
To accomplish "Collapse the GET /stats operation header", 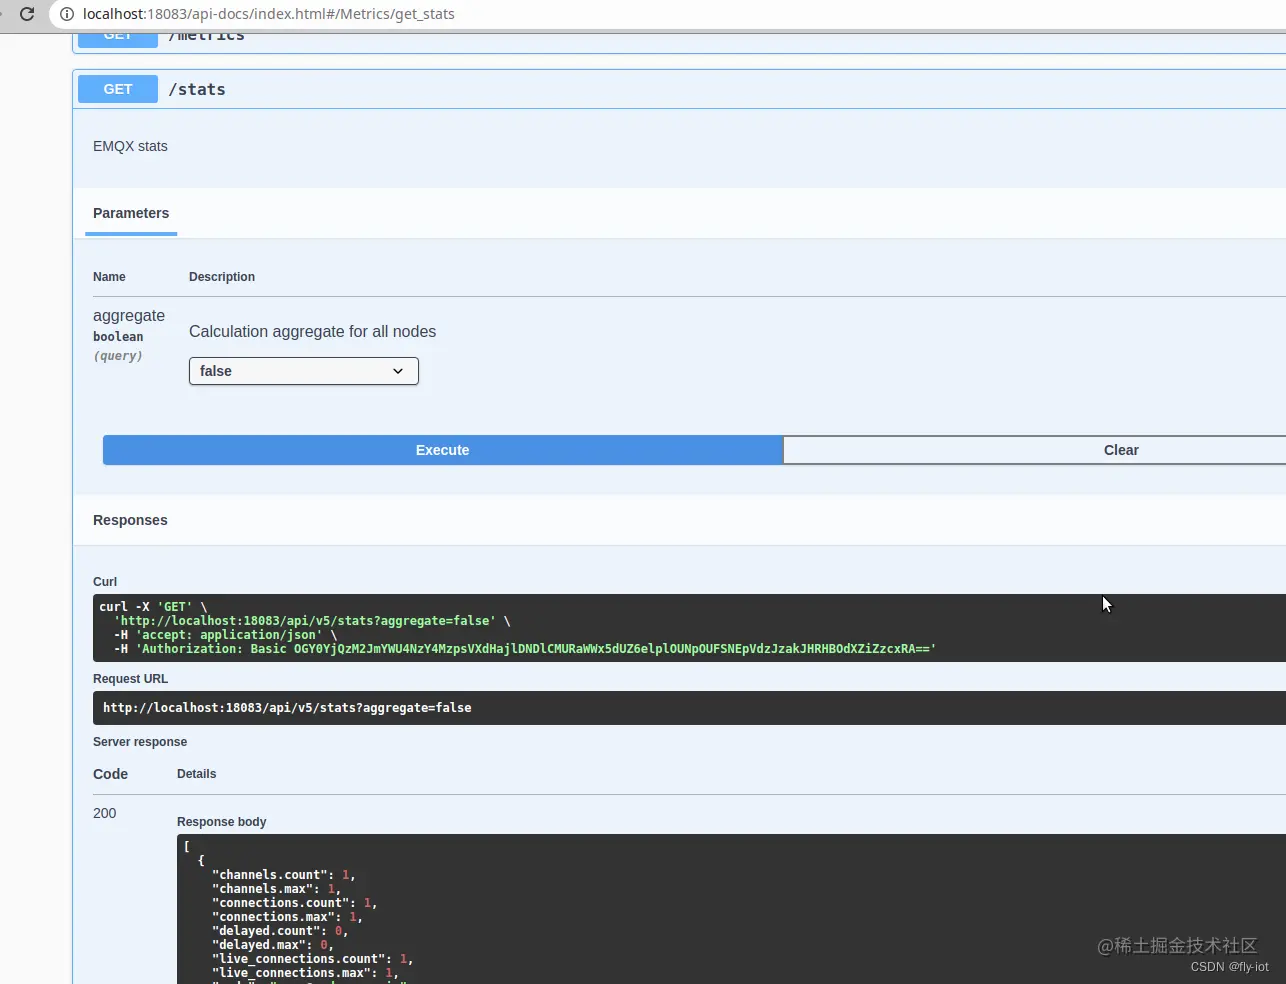I will tap(680, 89).
